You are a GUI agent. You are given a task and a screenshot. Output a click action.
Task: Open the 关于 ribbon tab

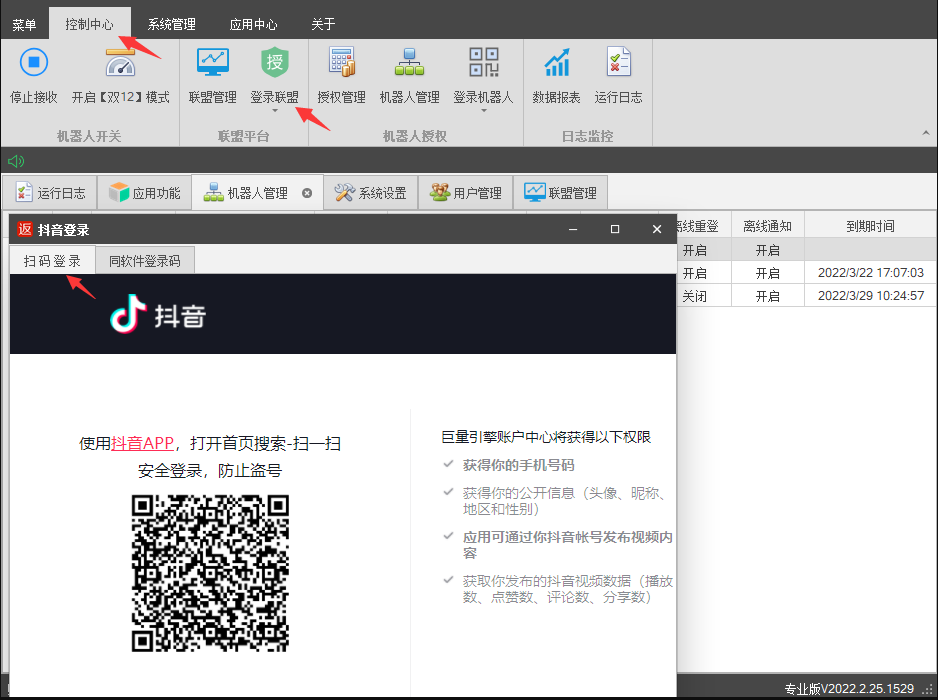coord(323,25)
